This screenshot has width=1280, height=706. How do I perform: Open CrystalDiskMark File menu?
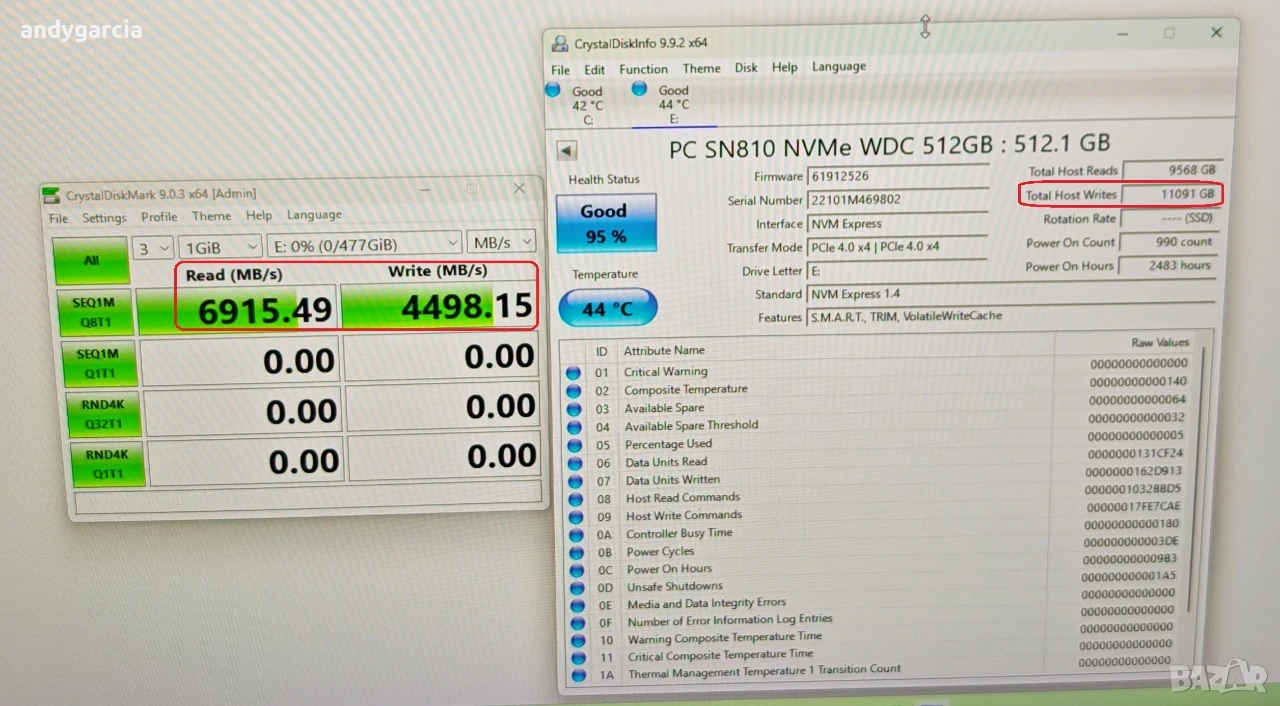tap(59, 218)
